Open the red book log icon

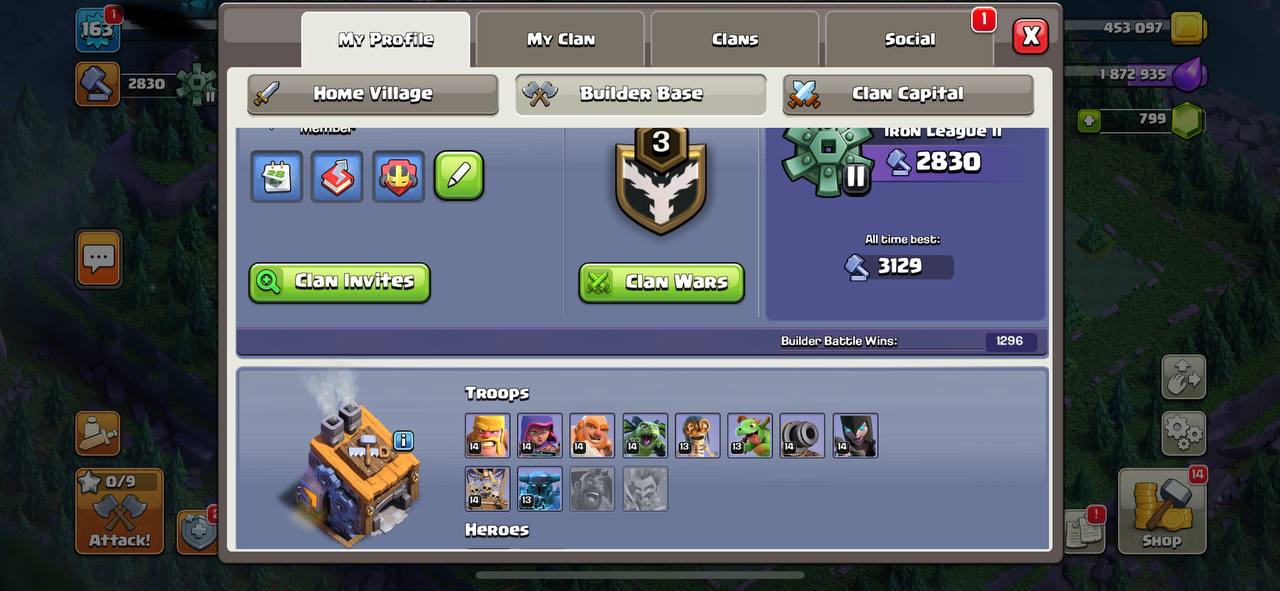pos(337,176)
